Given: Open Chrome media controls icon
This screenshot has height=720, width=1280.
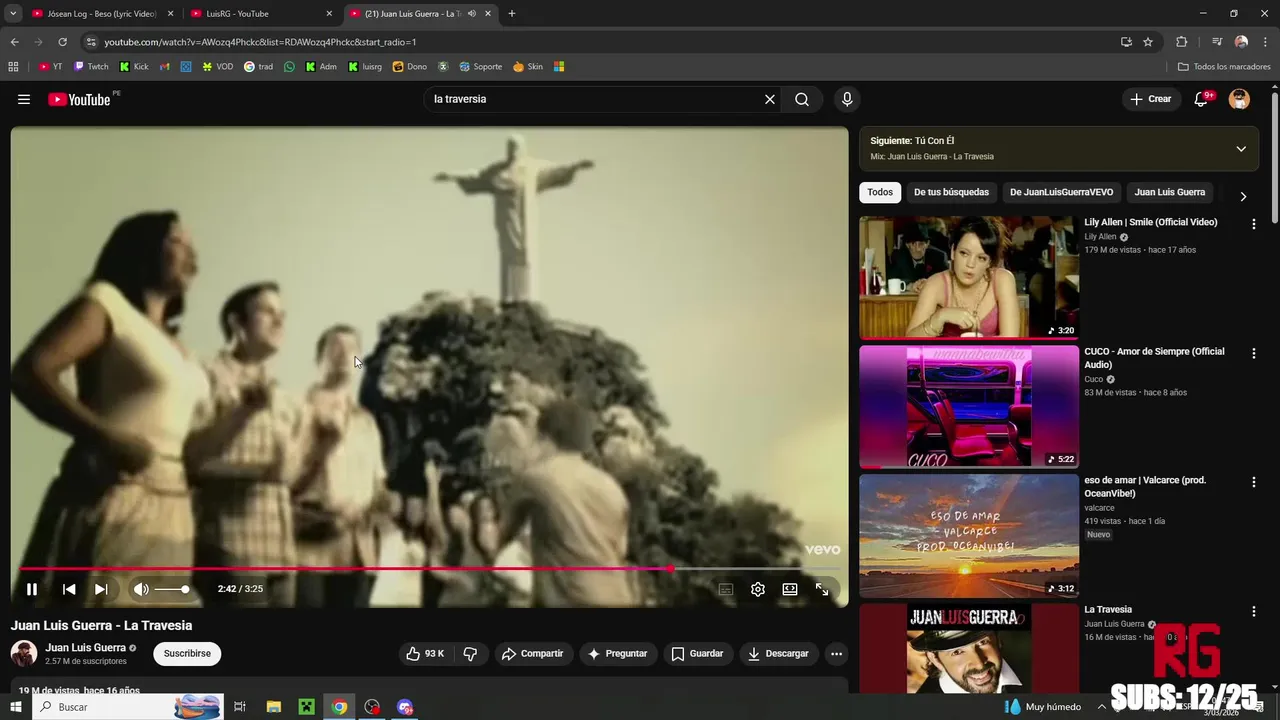Looking at the screenshot, I should (1217, 42).
